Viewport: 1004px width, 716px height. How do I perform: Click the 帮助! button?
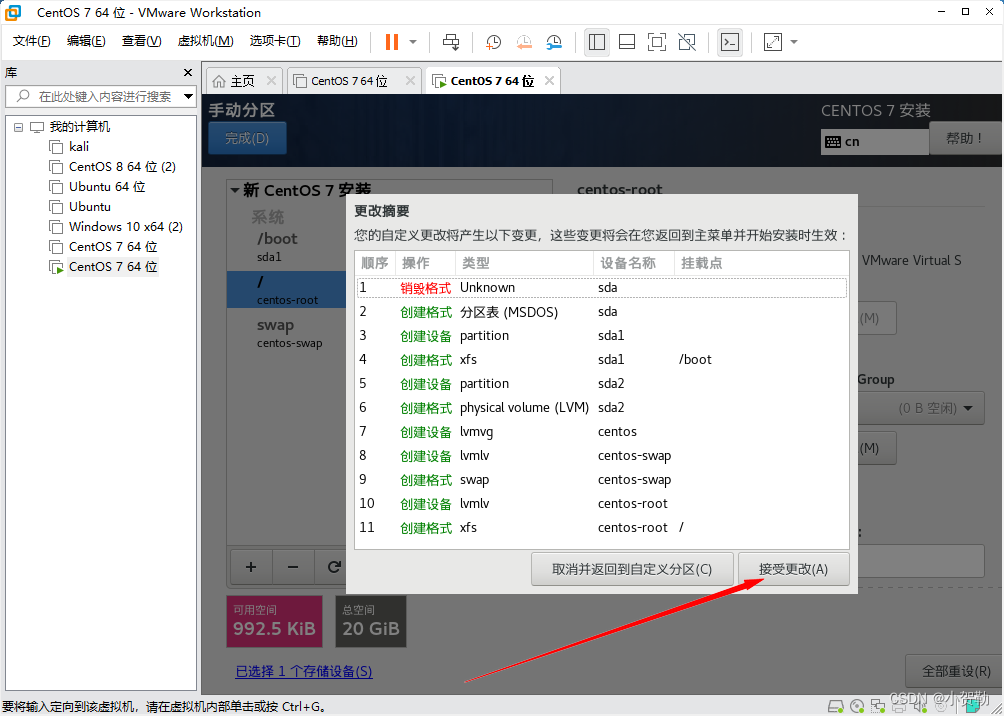[x=965, y=138]
